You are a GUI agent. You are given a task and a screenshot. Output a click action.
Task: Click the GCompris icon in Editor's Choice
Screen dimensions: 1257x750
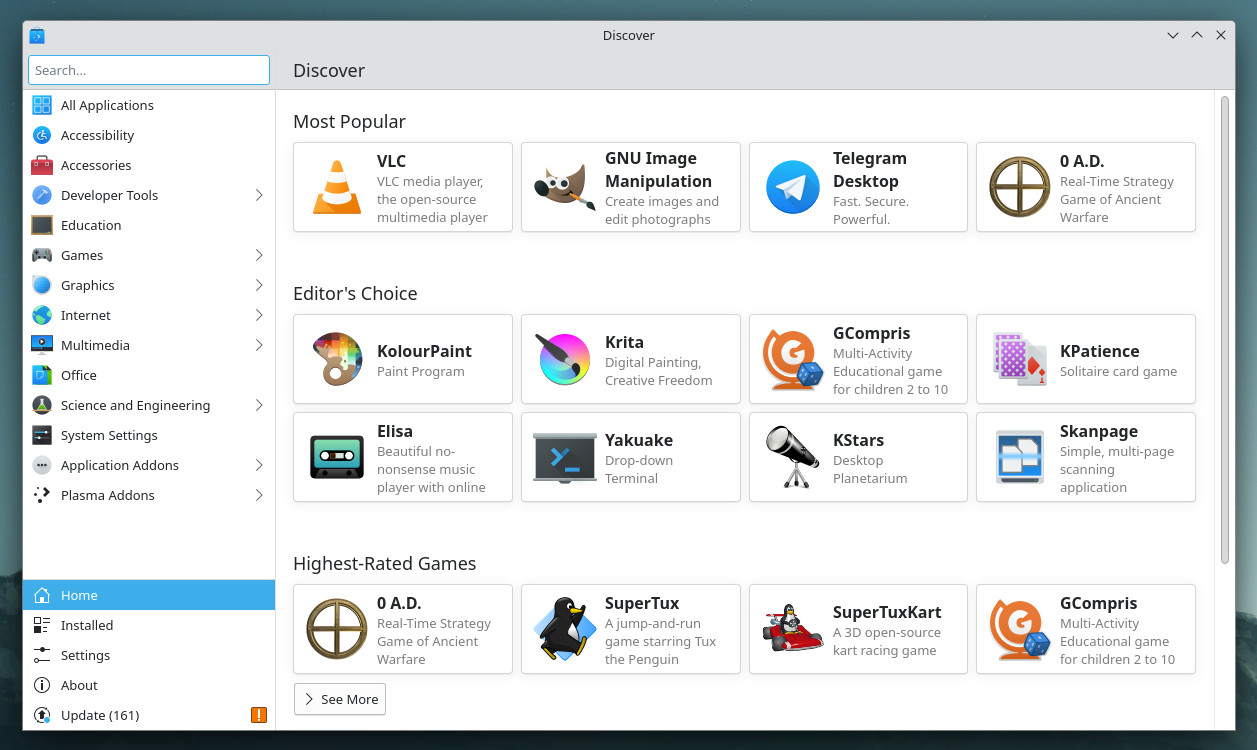tap(793, 360)
